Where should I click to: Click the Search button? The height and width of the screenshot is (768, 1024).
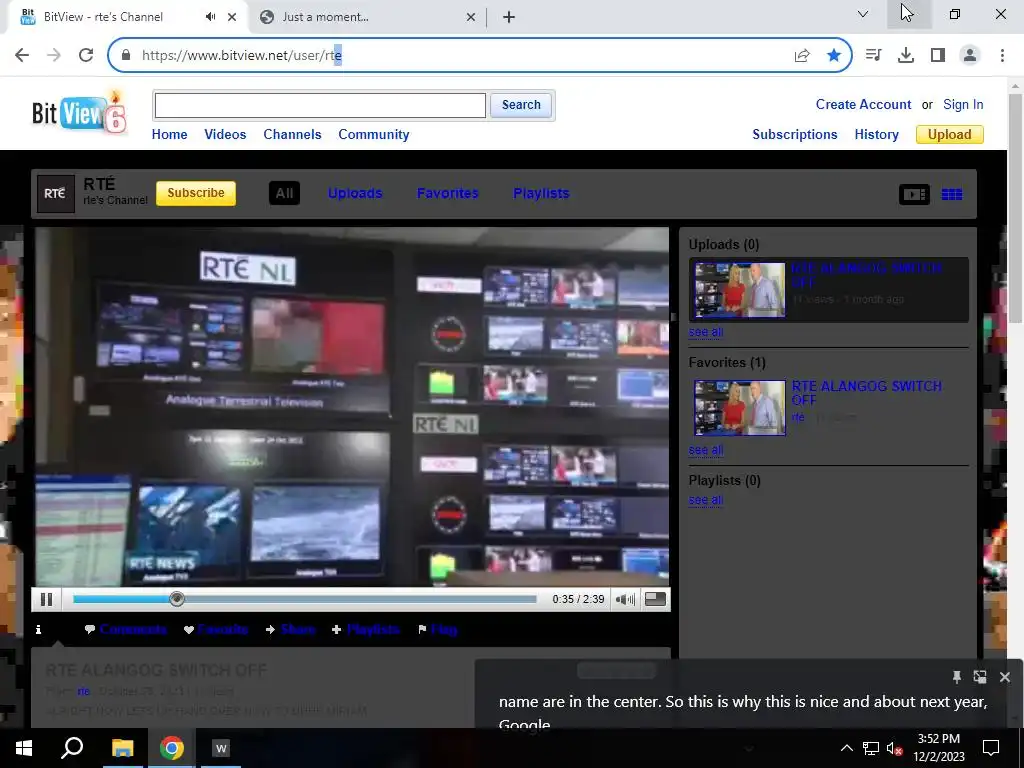point(521,105)
